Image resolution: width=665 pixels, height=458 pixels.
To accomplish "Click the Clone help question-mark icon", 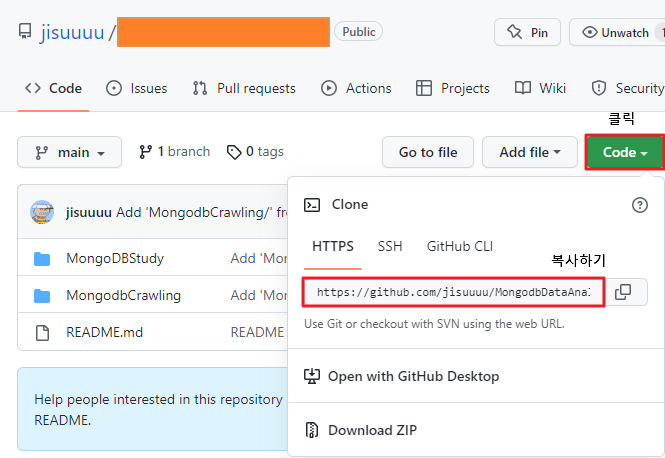I will click(x=640, y=205).
